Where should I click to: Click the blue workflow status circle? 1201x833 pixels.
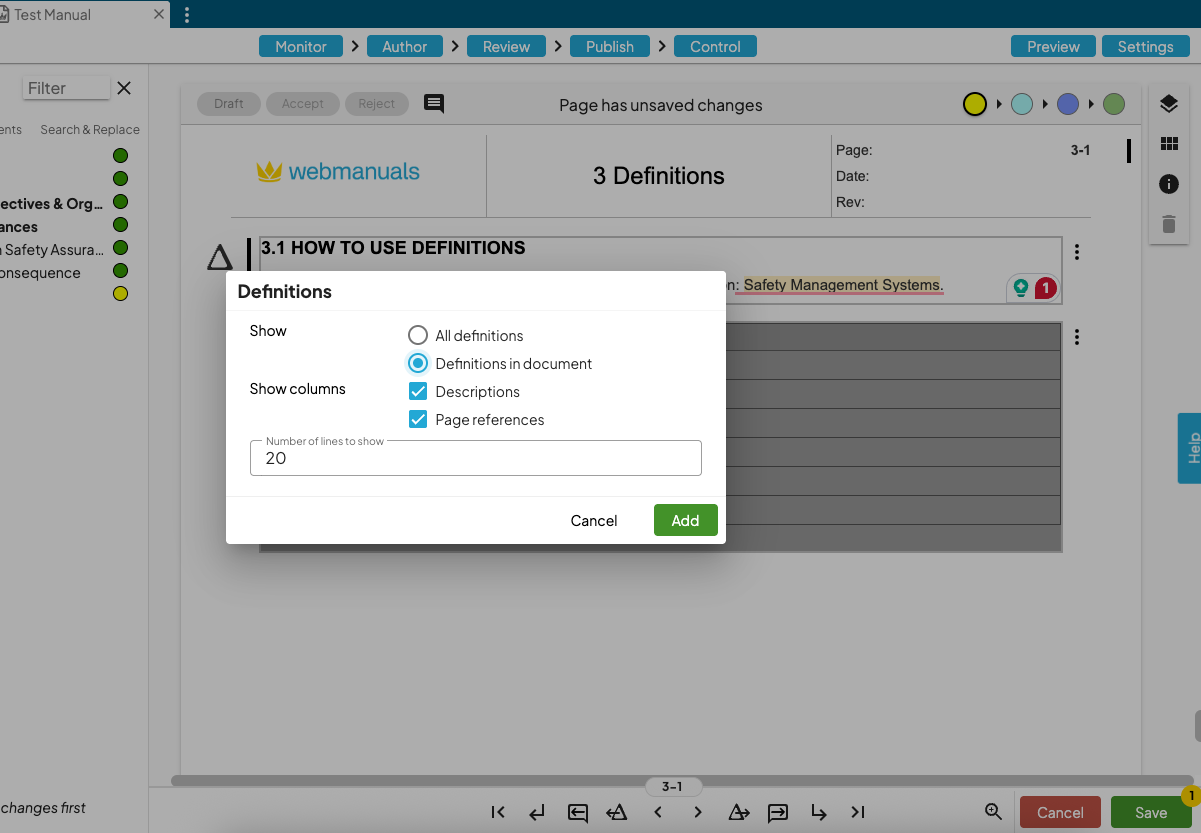click(1068, 104)
